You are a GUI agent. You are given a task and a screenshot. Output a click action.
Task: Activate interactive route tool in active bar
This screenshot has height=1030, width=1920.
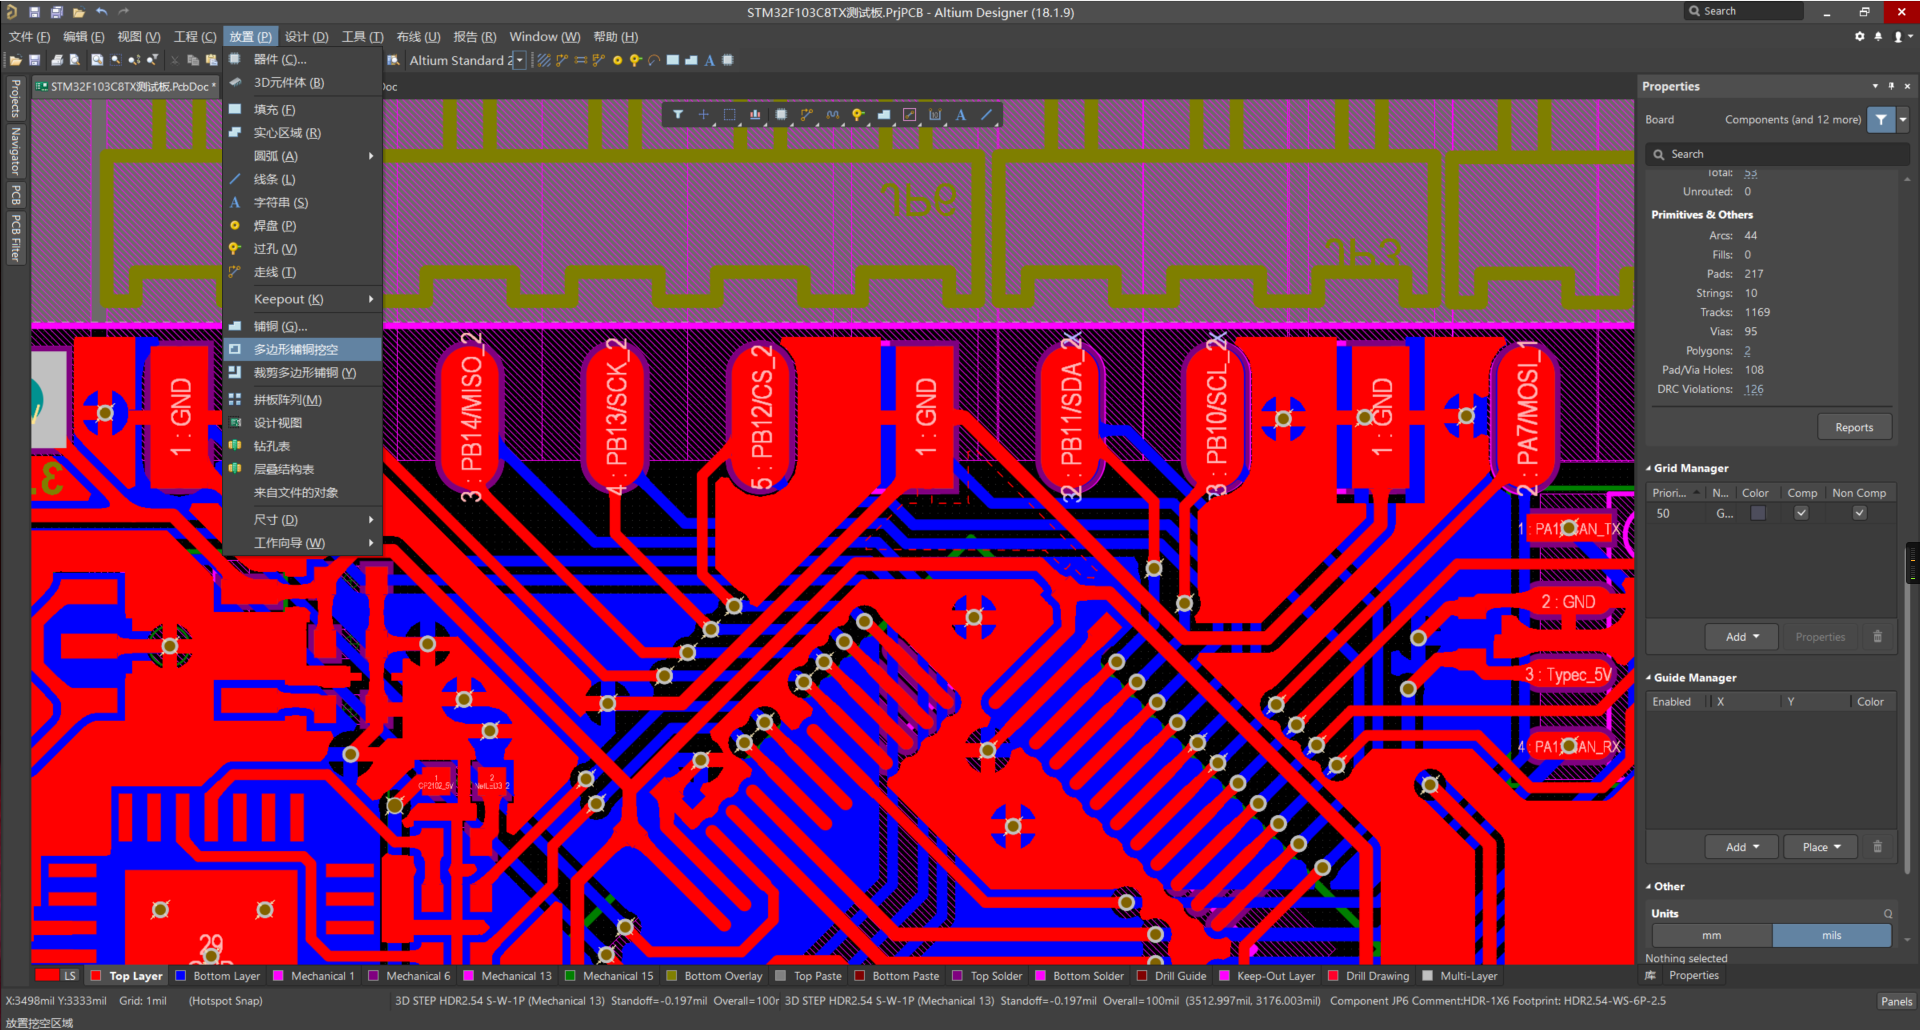coord(806,115)
